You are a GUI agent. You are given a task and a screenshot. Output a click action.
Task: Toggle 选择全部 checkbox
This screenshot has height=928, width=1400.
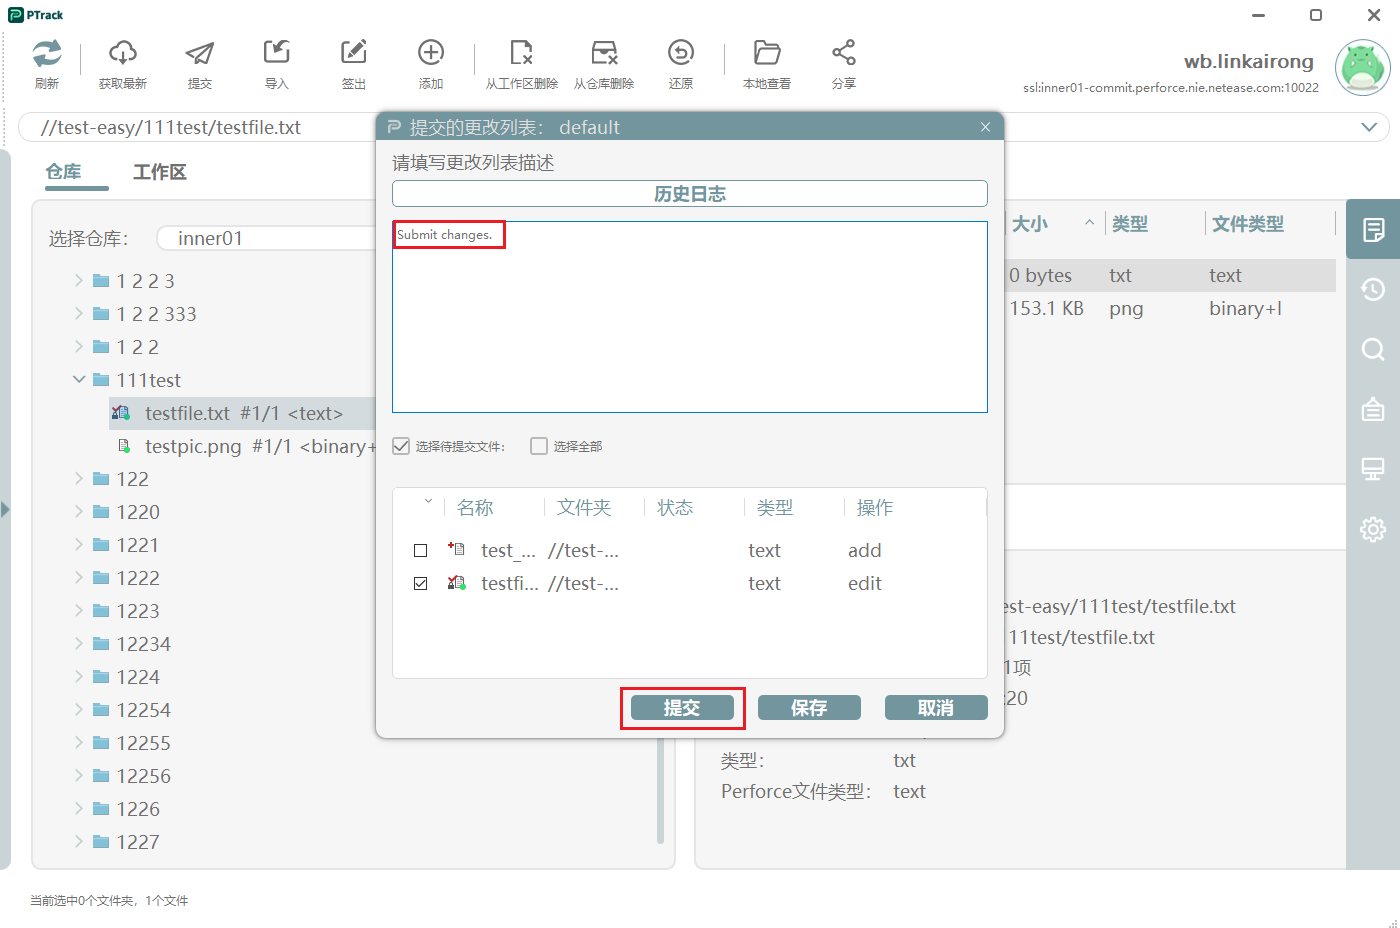539,446
